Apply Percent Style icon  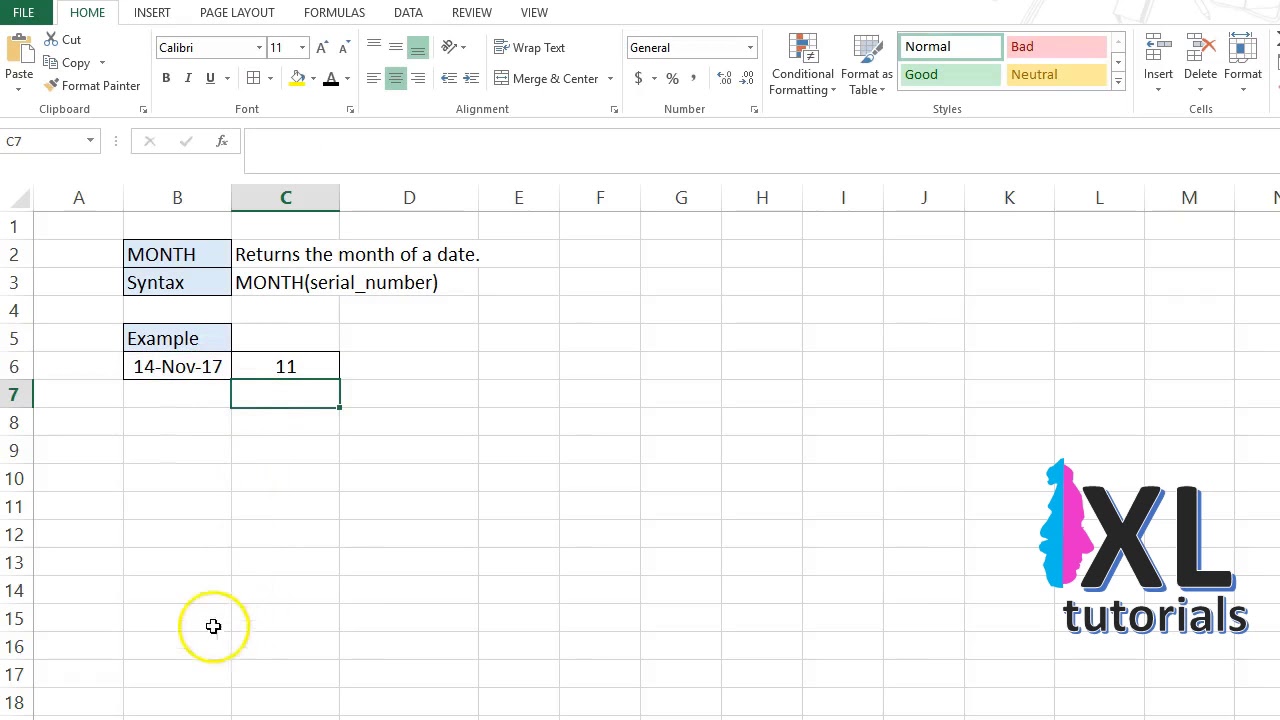pyautogui.click(x=672, y=78)
